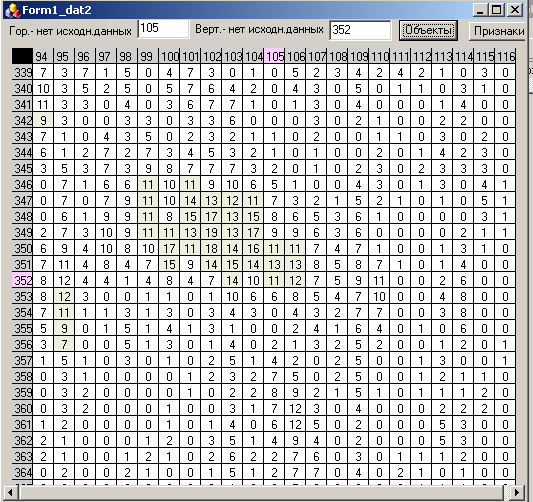The image size is (533, 502).
Task: Click the black top-left corner grid cell
Action: pos(22,56)
